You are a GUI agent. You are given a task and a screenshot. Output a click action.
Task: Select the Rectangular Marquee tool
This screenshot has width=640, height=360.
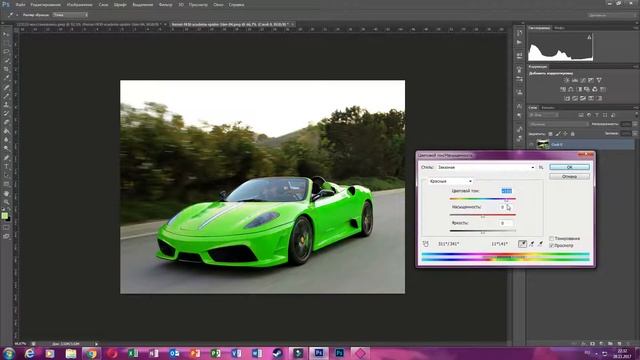pos(6,43)
